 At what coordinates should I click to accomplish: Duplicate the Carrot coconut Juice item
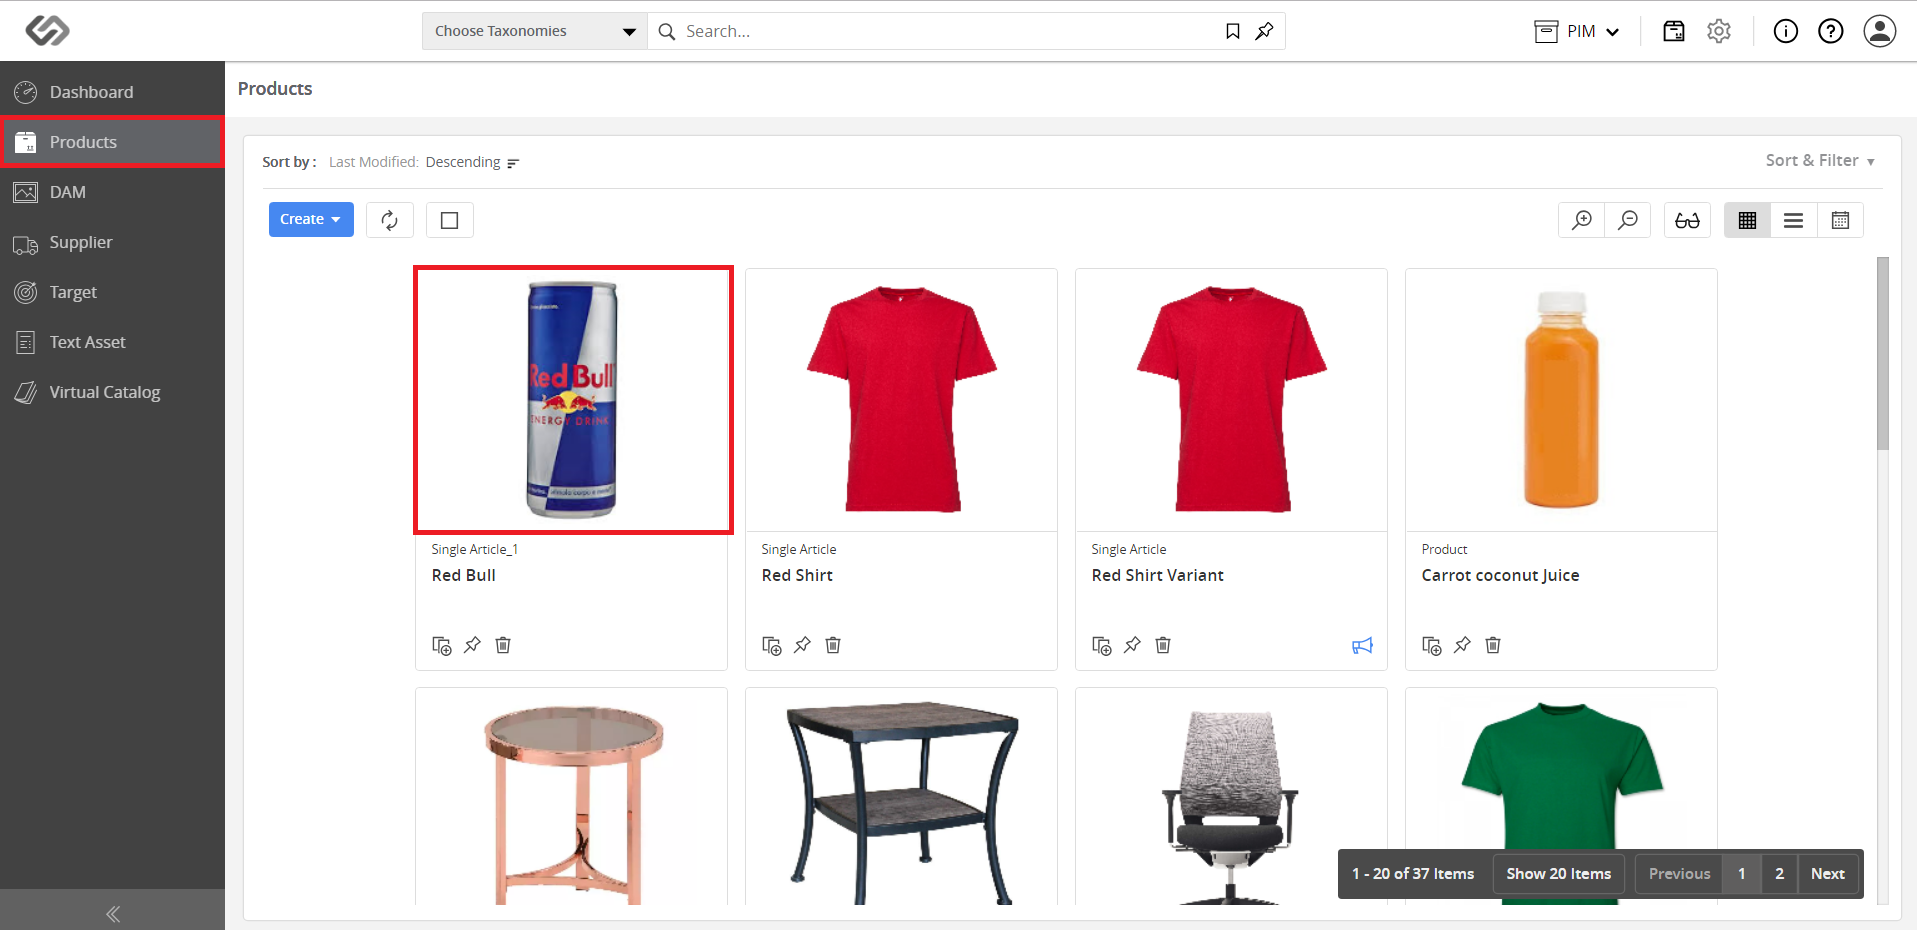tap(1431, 645)
